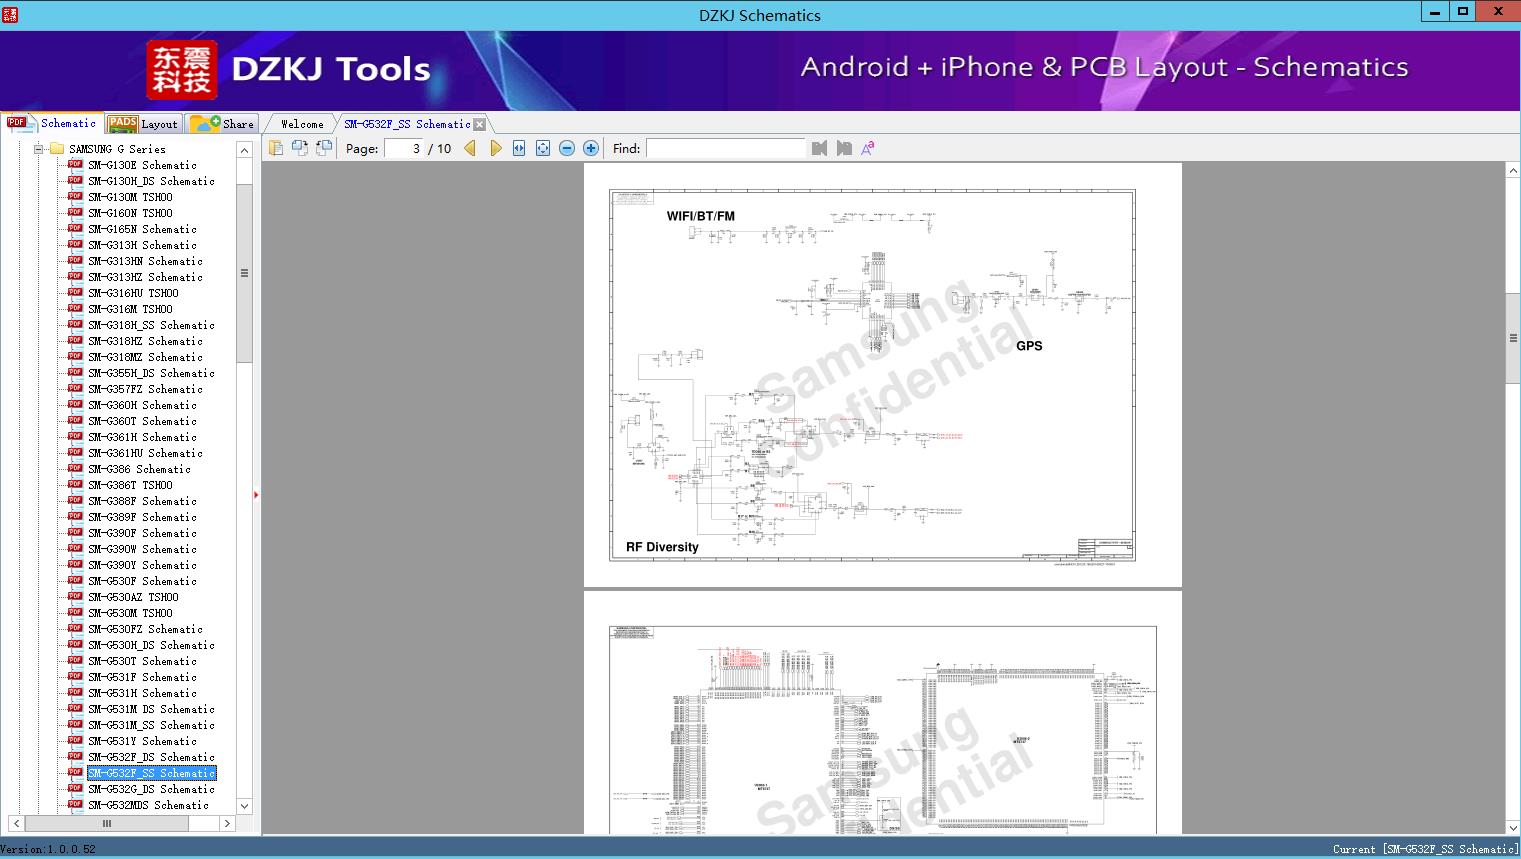Click the page number input field
Image resolution: width=1521 pixels, height=859 pixels.
click(403, 148)
